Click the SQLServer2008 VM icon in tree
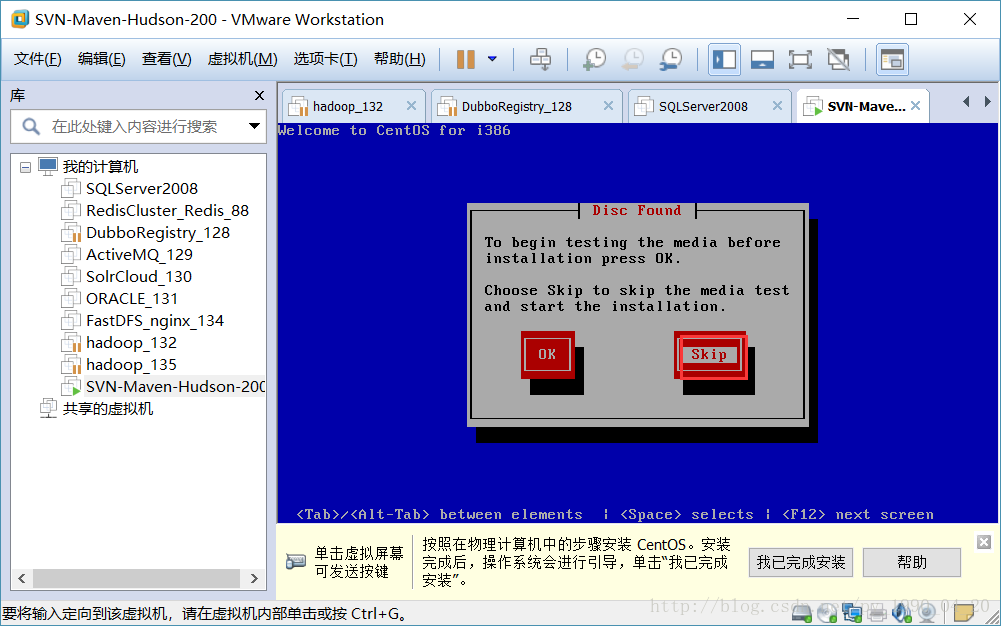The image size is (1001, 626). (x=71, y=189)
